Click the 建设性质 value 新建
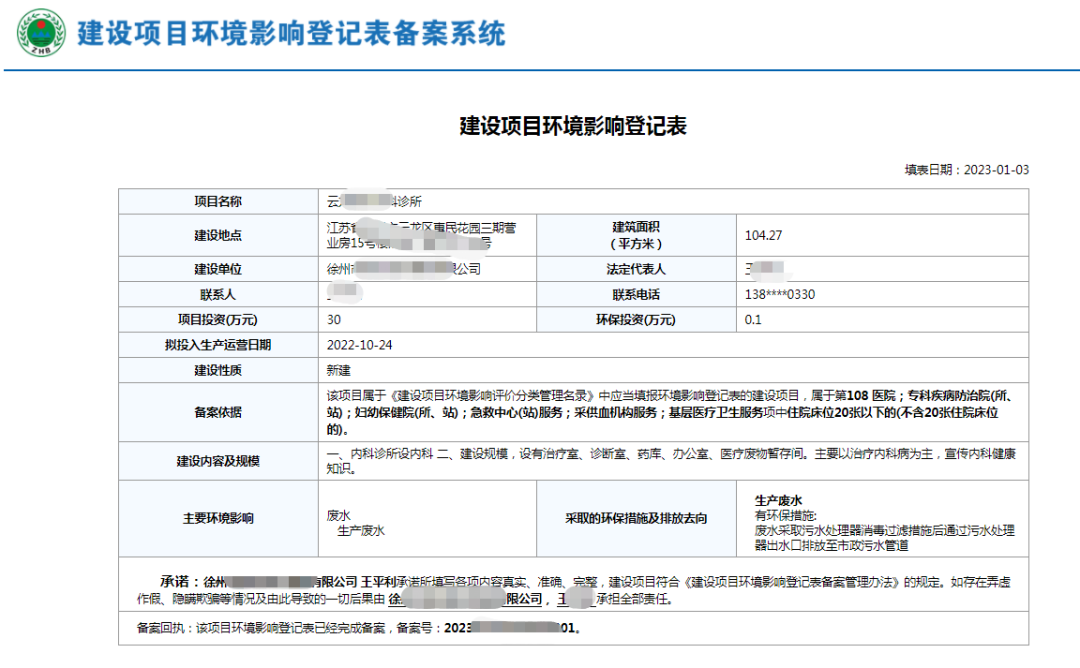The height and width of the screenshot is (668, 1080). (340, 370)
